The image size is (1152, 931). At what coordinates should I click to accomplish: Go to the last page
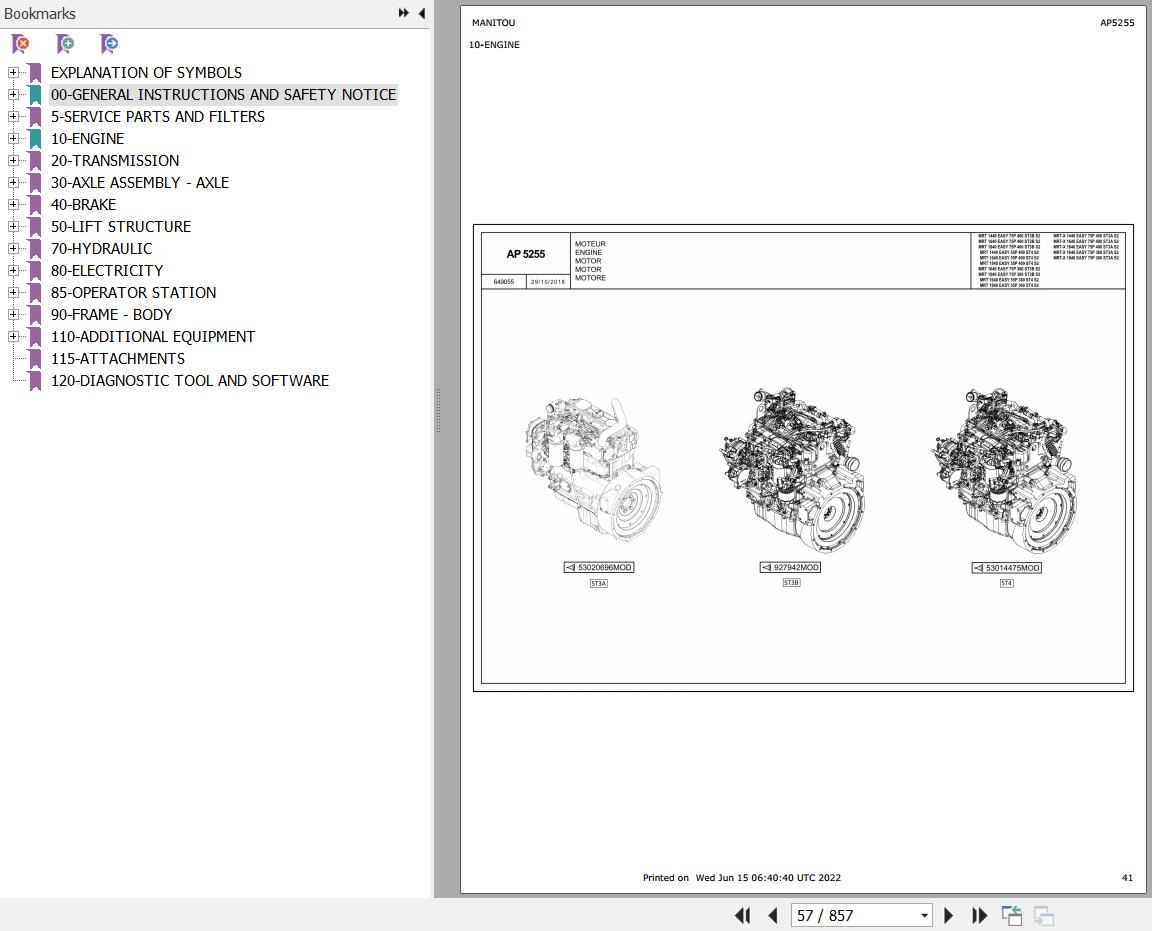(979, 916)
